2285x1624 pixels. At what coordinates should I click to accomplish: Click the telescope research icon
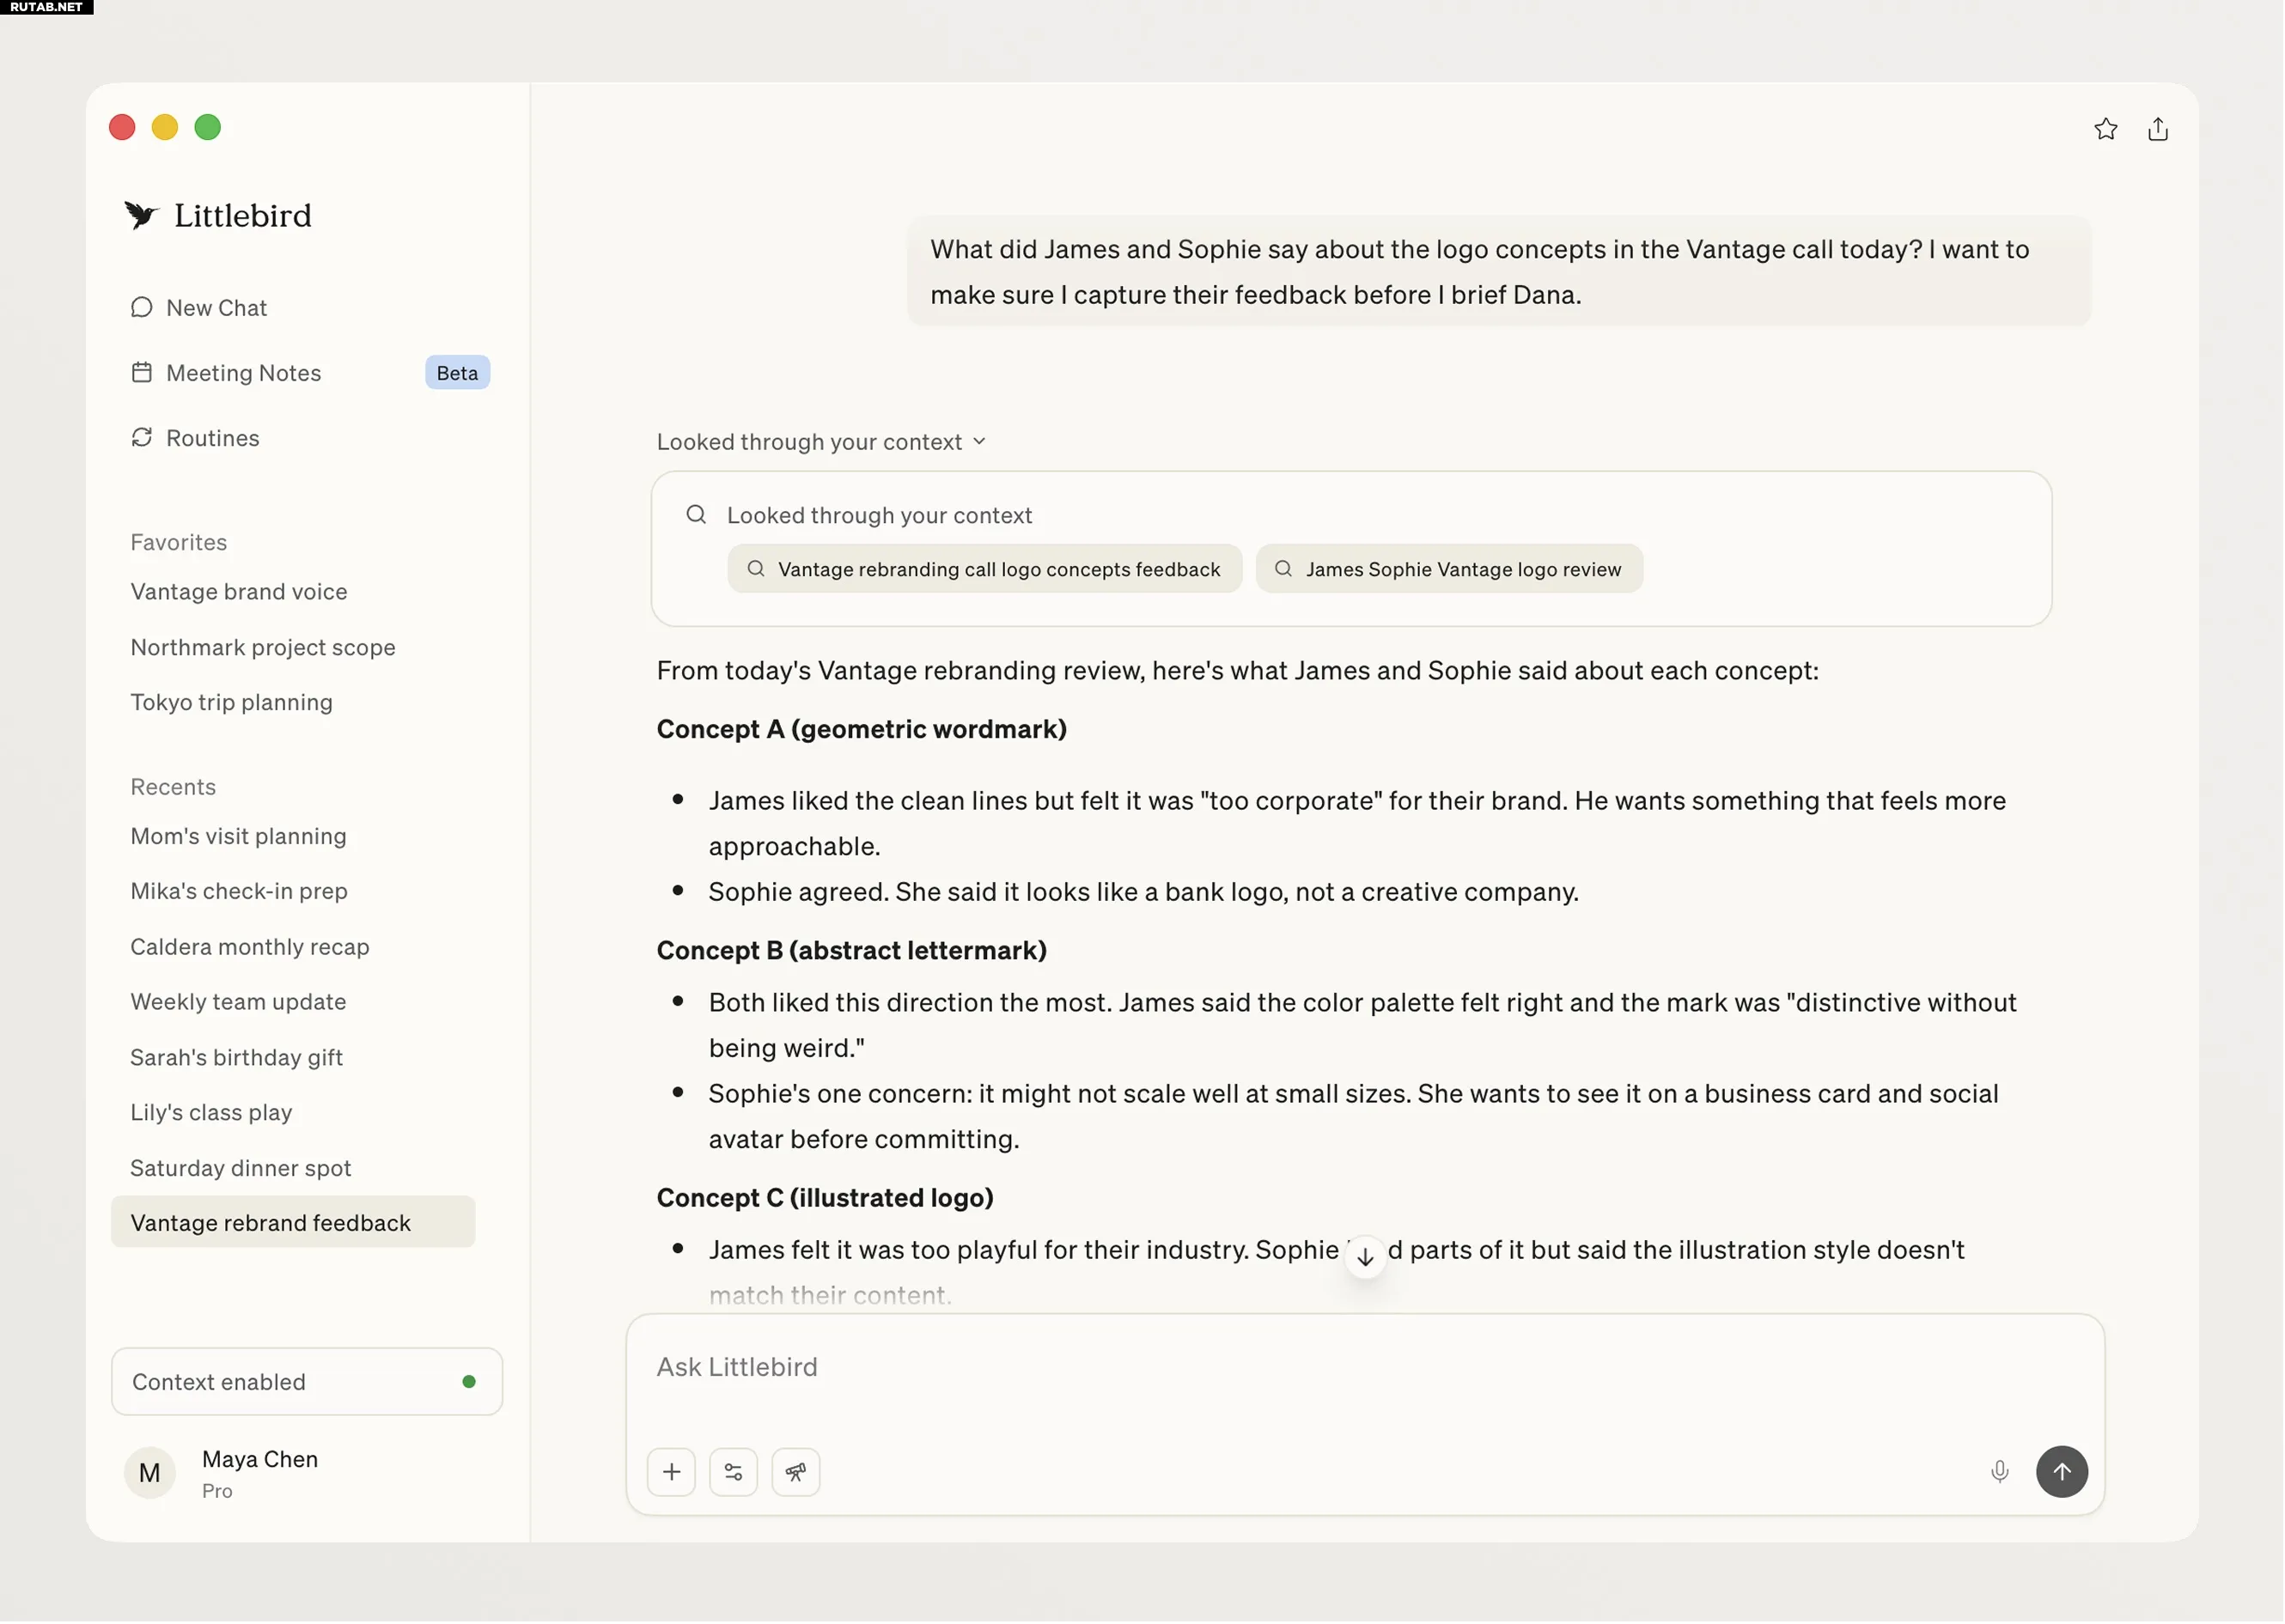click(x=796, y=1472)
